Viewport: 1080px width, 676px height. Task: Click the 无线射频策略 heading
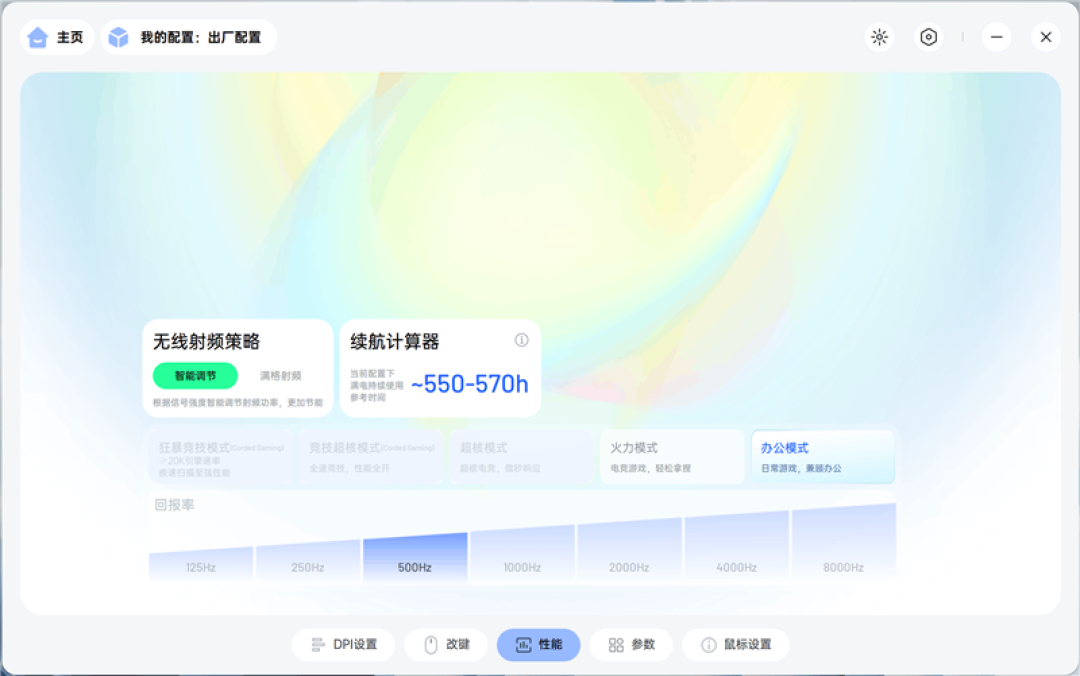click(x=207, y=342)
